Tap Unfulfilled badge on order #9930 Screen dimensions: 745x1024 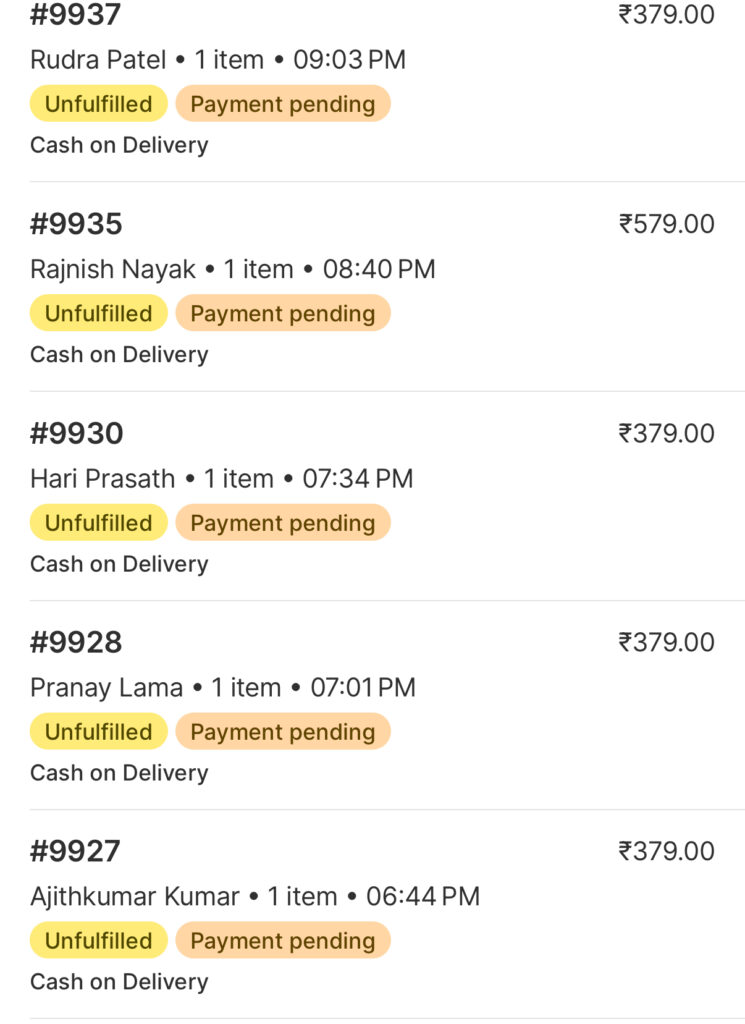(x=98, y=522)
